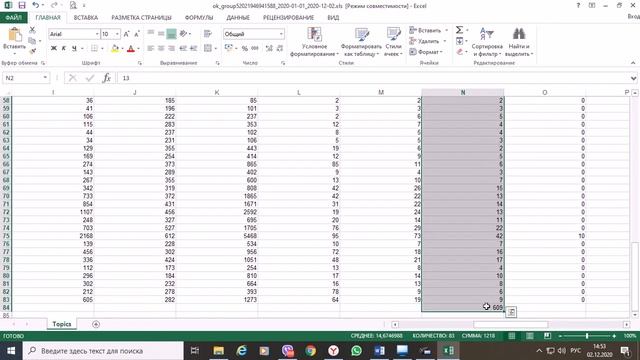The width and height of the screenshot is (640, 360).
Task: Open the Общий number format dropdown
Action: click(281, 34)
